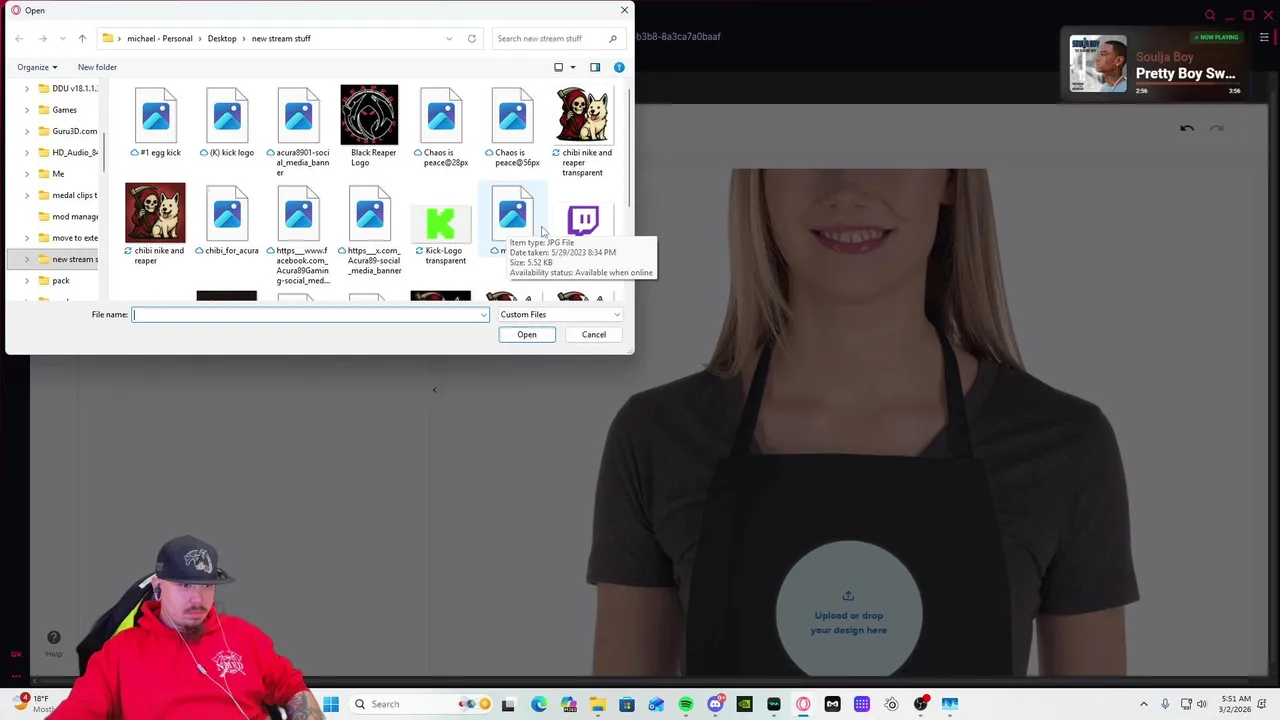Expand the address bar history dropdown
Screen dimensions: 1280x720
(449, 38)
